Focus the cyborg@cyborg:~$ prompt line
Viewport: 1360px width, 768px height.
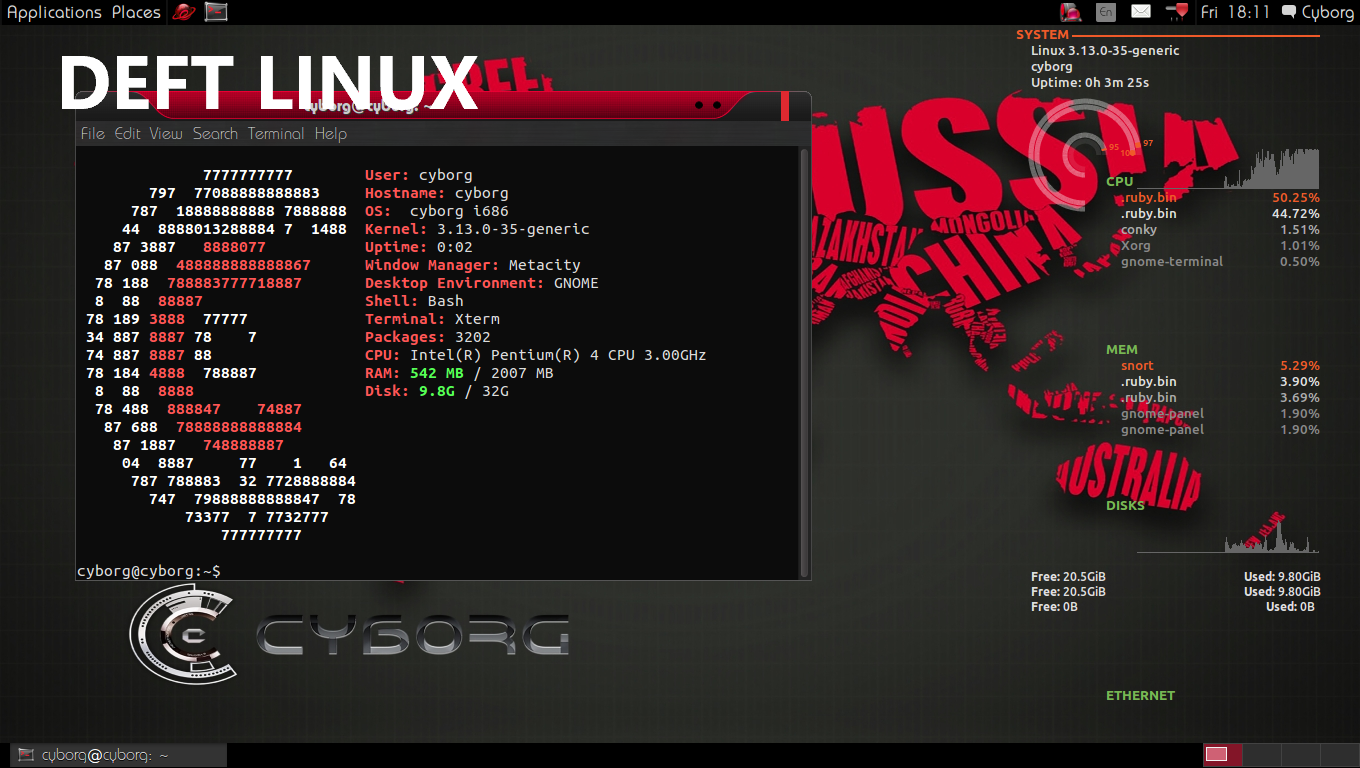[149, 571]
